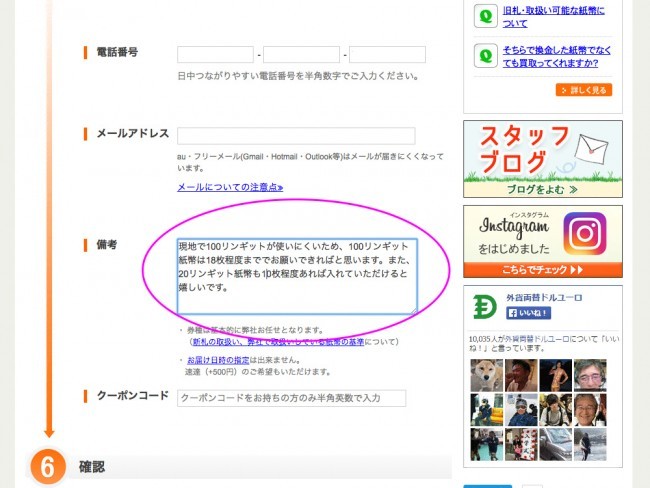
Task: Click the Q icon beside 旧札 question
Action: point(486,16)
